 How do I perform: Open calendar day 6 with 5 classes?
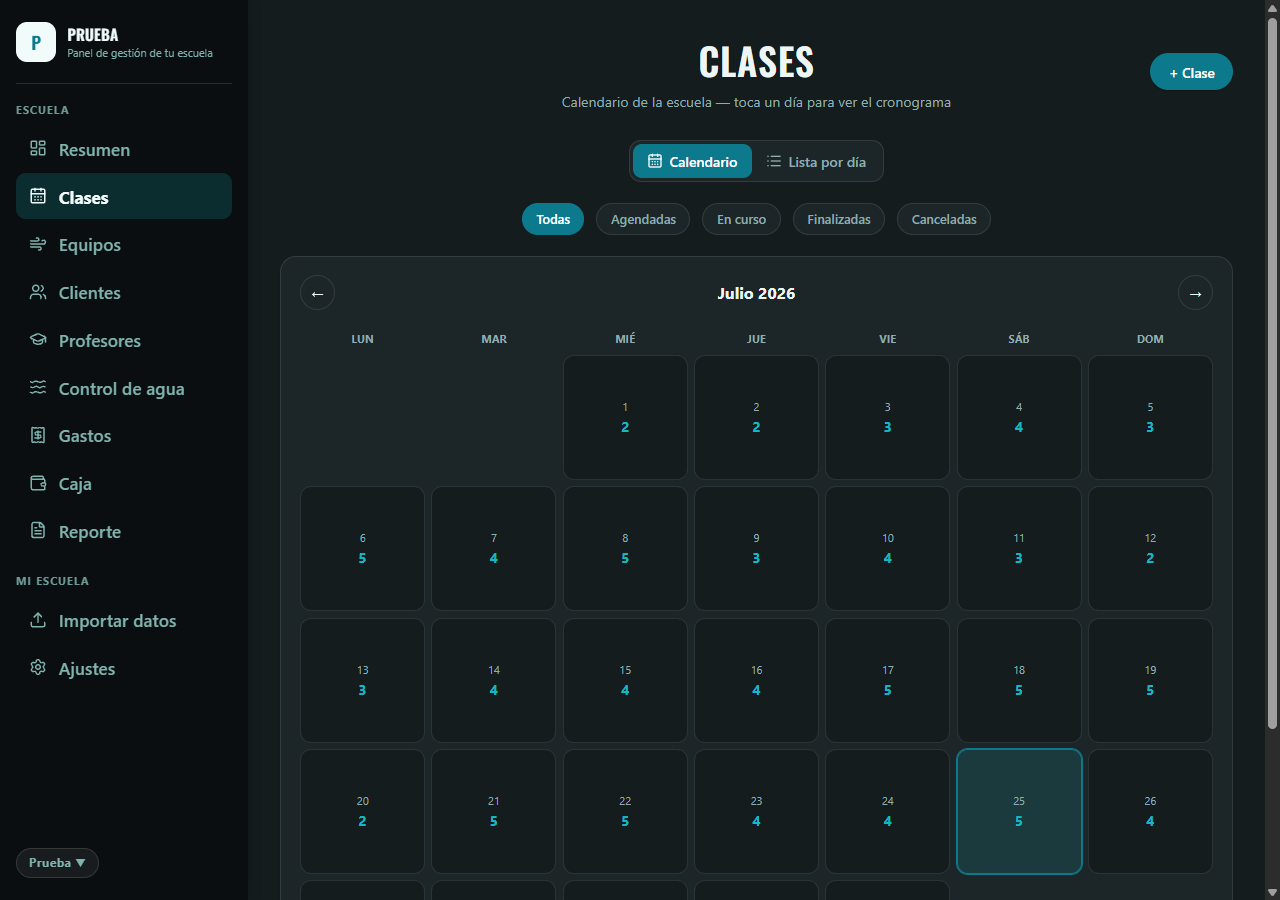(362, 548)
